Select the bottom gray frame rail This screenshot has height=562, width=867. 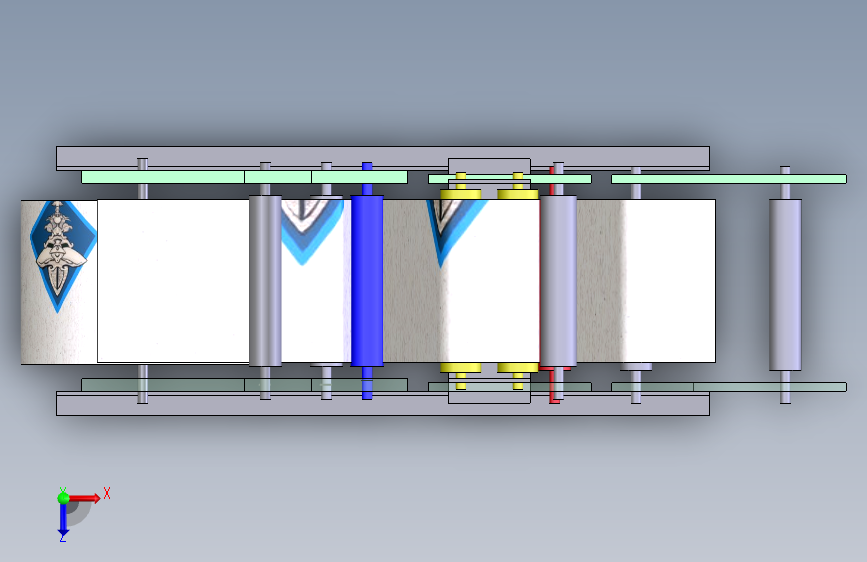click(383, 404)
